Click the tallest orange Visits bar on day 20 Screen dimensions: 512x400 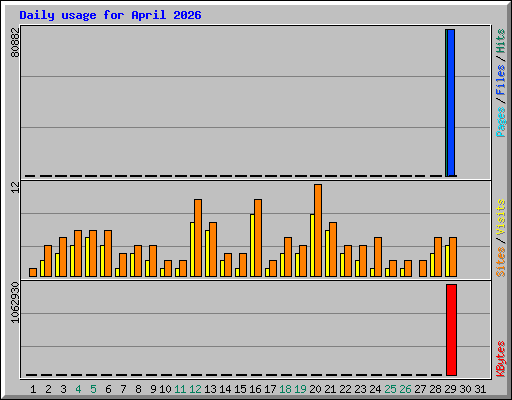(x=318, y=230)
